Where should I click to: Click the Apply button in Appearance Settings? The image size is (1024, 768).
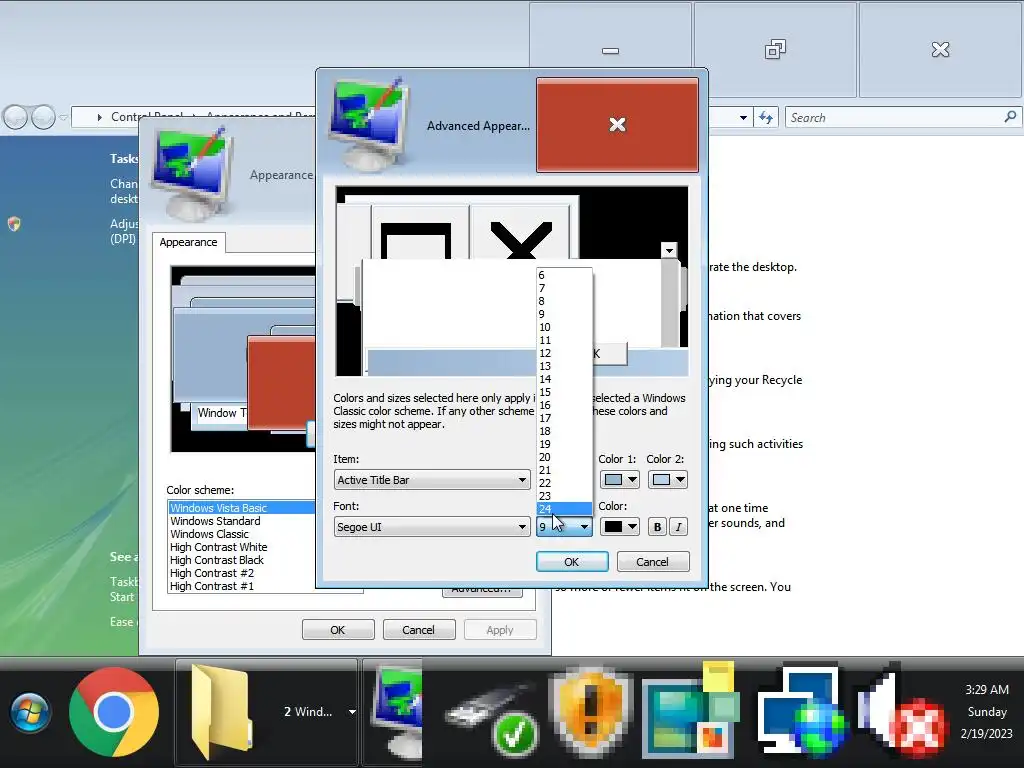coord(500,630)
